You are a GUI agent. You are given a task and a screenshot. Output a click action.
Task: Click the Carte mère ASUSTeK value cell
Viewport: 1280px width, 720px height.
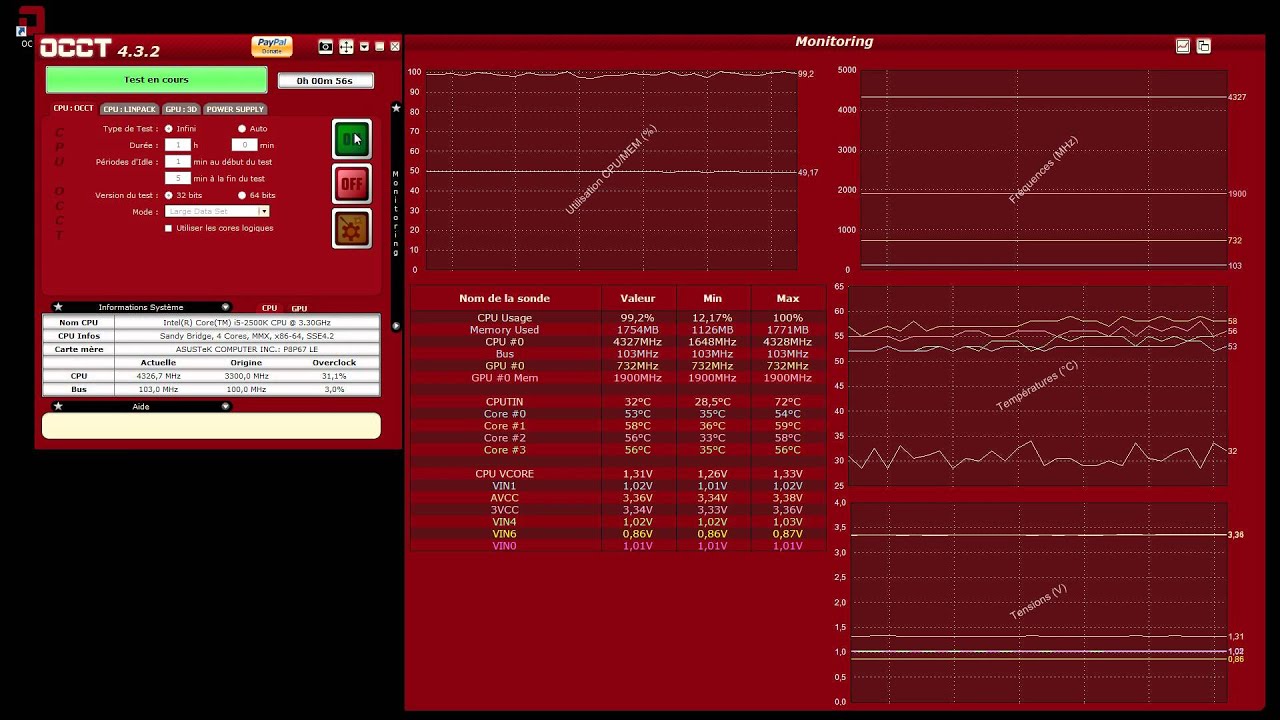click(x=247, y=350)
